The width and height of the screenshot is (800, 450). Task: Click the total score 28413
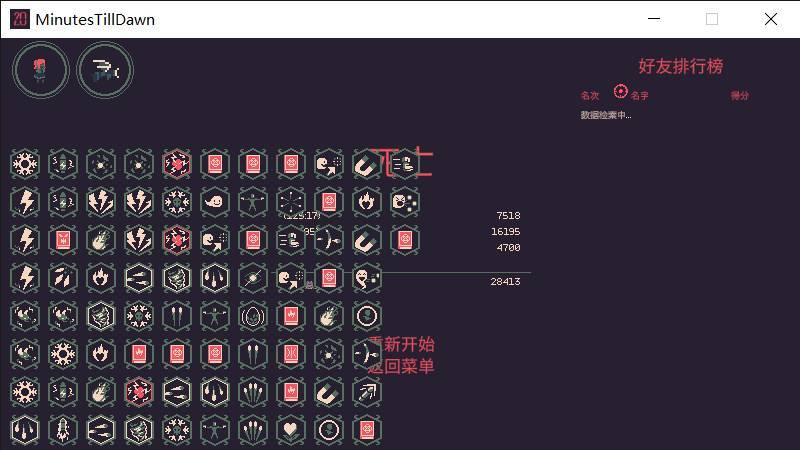coord(506,281)
